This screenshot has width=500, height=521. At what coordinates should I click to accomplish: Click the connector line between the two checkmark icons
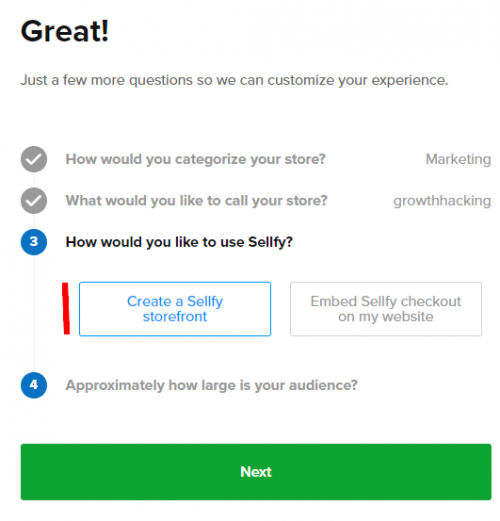[x=34, y=180]
